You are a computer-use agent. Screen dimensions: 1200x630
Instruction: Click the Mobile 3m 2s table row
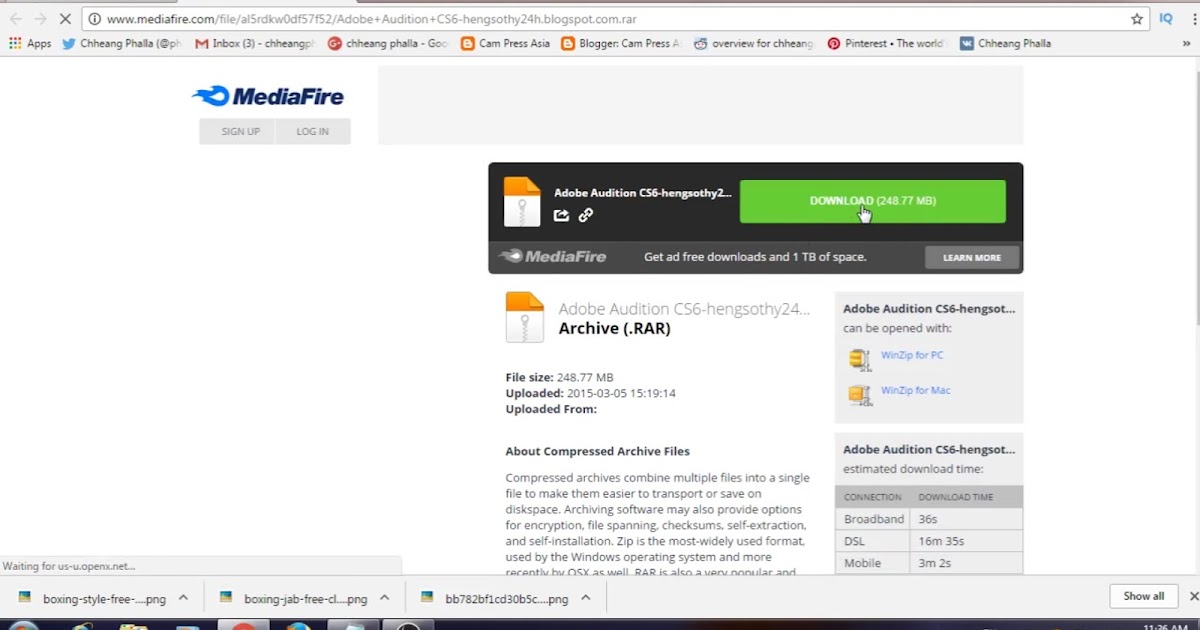click(929, 563)
